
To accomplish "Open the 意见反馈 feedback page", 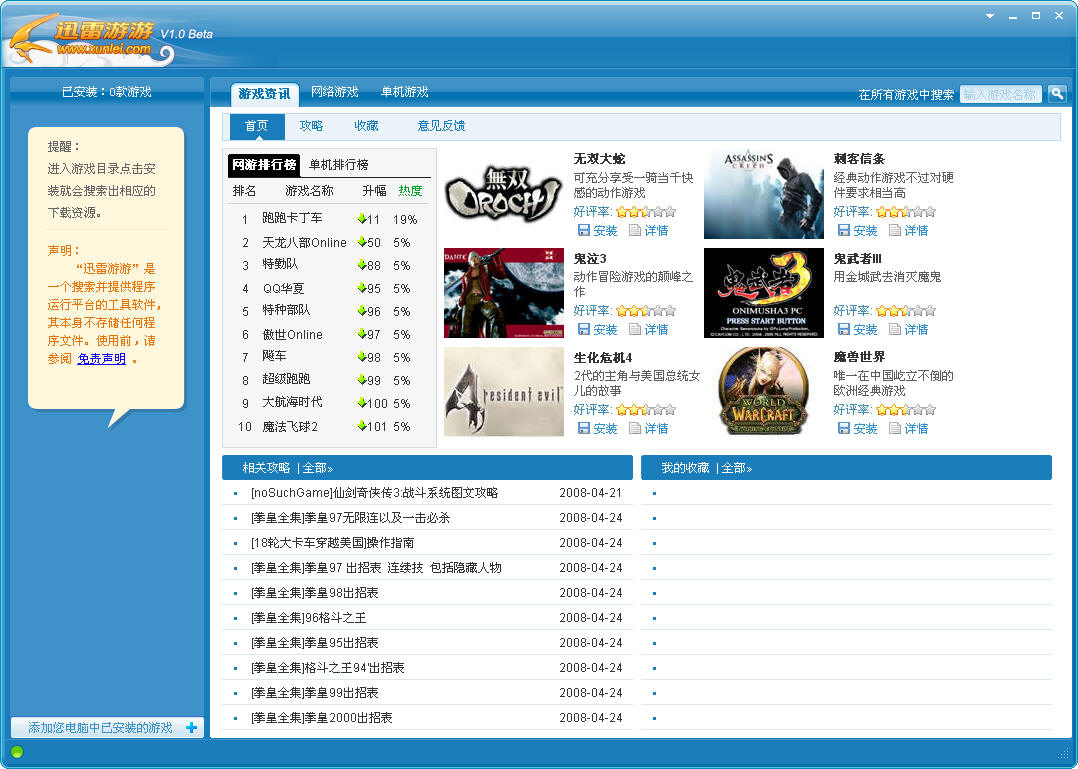I will (x=441, y=126).
